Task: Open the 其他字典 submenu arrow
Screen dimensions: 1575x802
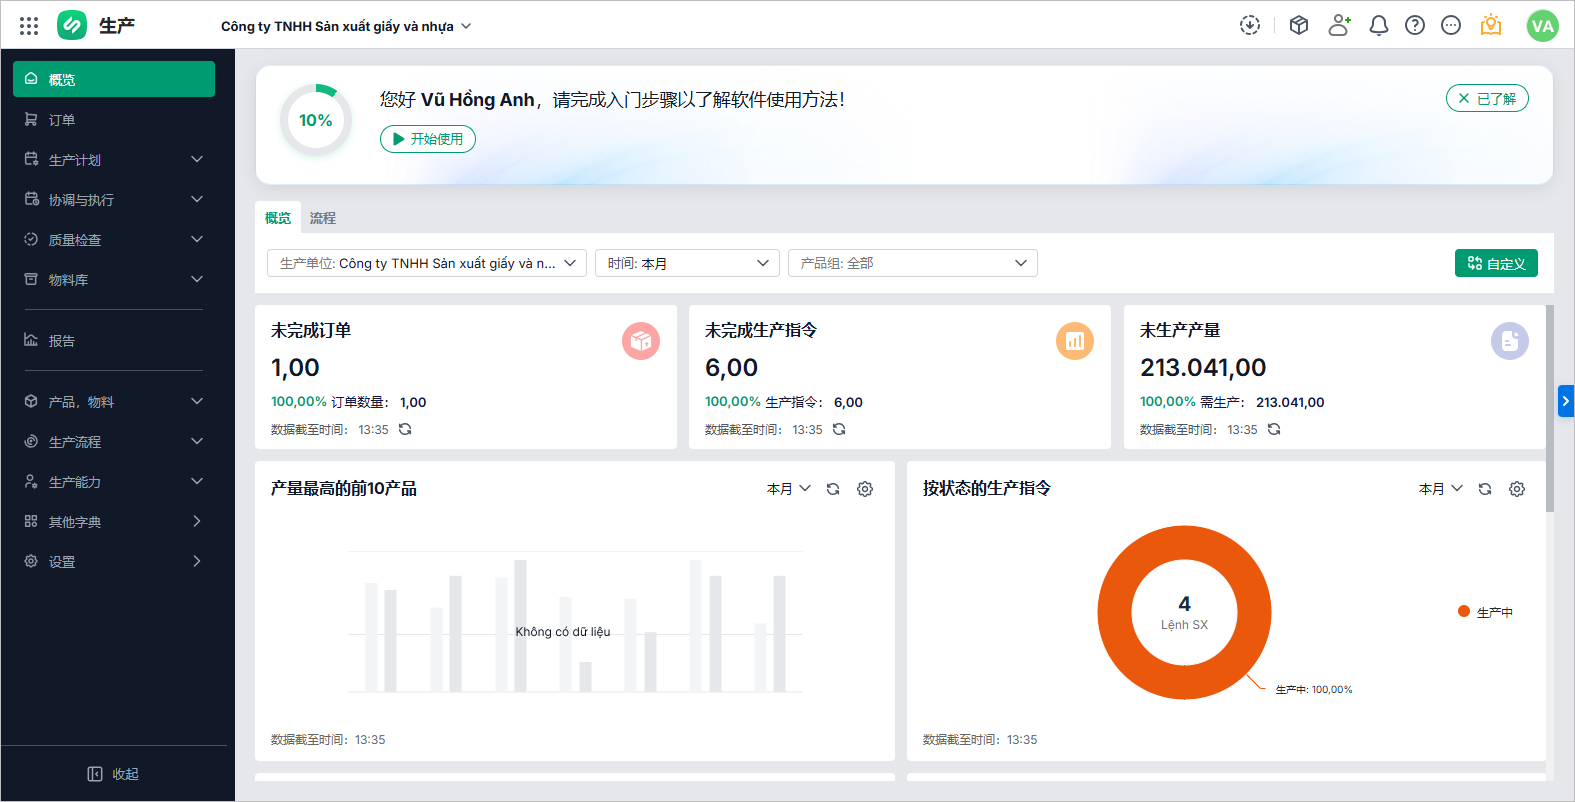Action: pos(197,521)
